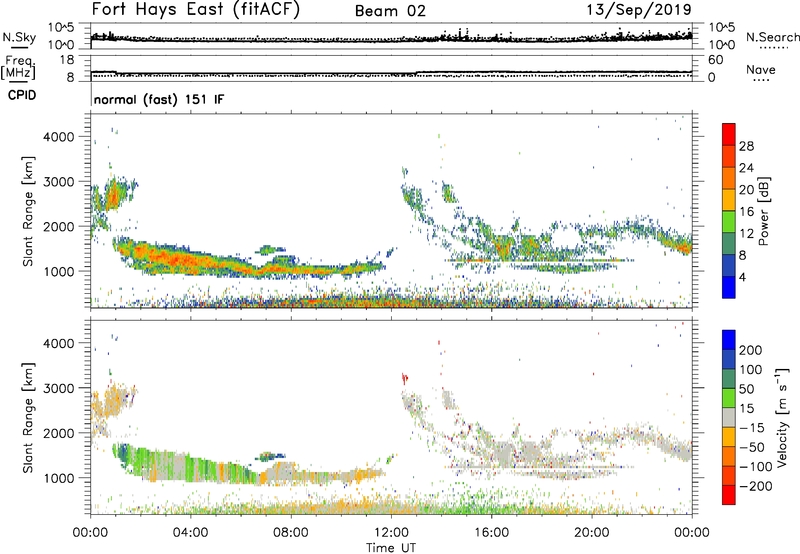This screenshot has width=800, height=554.
Task: Click the '1000' tick on velocity panel
Action: (59, 478)
